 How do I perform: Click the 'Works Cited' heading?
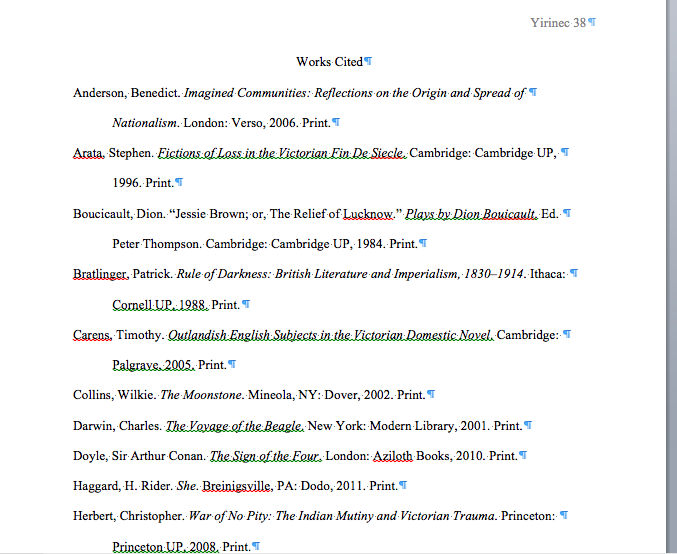click(x=329, y=62)
